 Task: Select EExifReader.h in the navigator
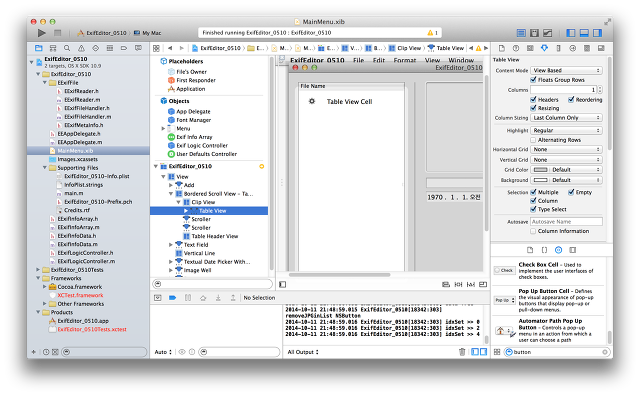click(x=81, y=91)
